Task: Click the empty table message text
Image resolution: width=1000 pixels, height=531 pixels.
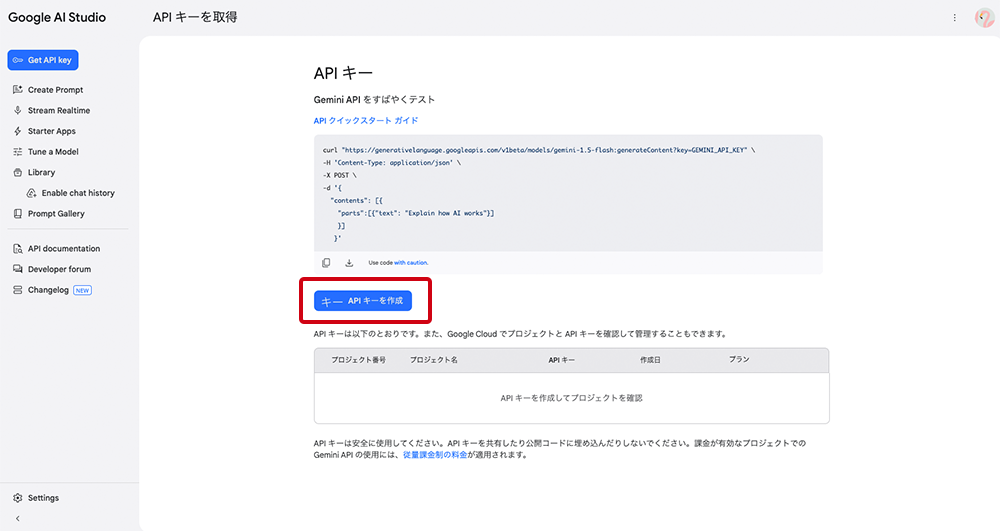Action: pos(571,398)
